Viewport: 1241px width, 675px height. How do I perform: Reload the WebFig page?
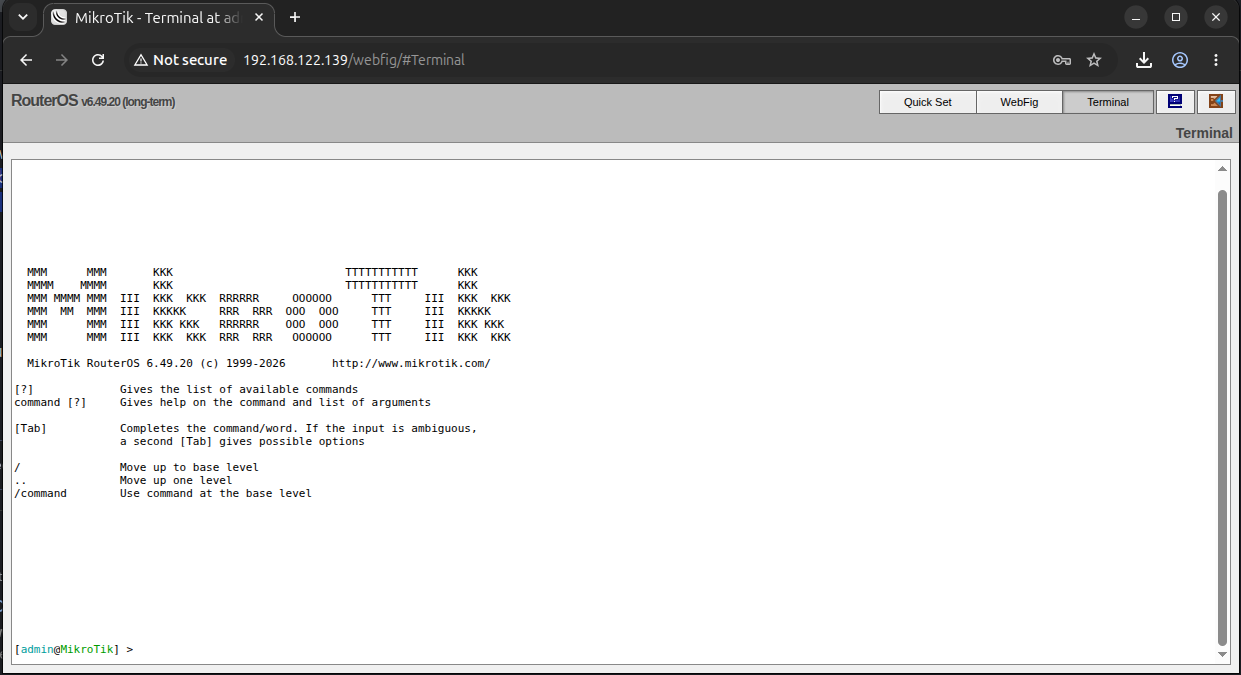tap(98, 60)
